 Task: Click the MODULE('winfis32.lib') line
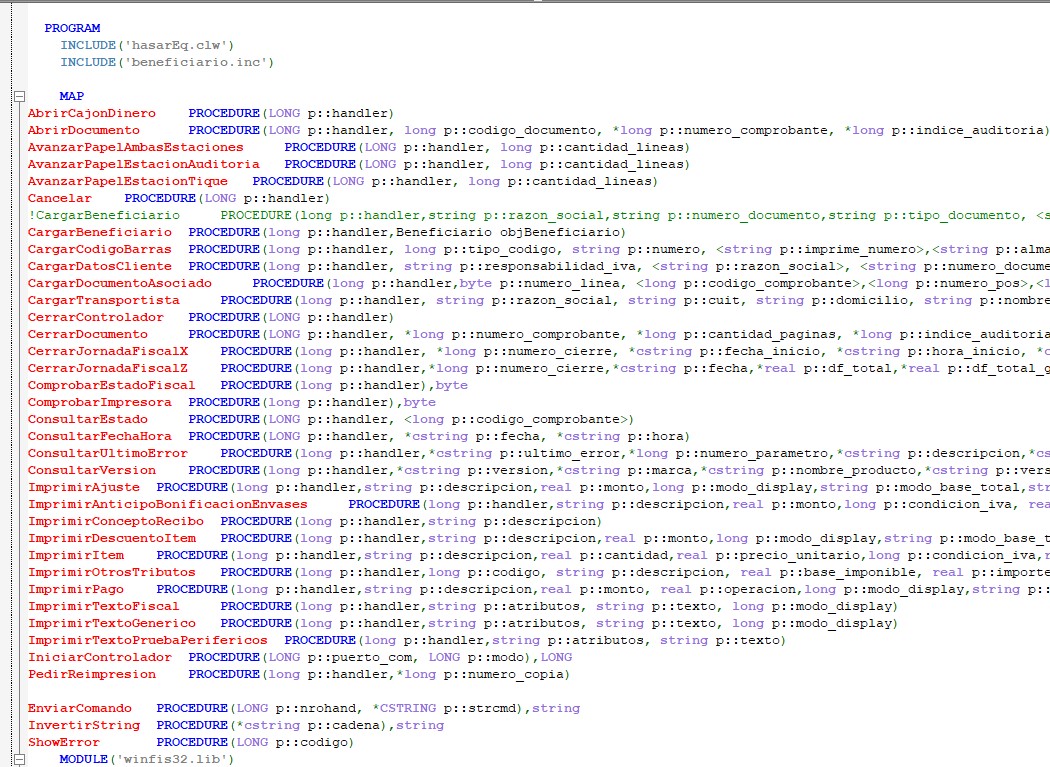pyautogui.click(x=146, y=759)
